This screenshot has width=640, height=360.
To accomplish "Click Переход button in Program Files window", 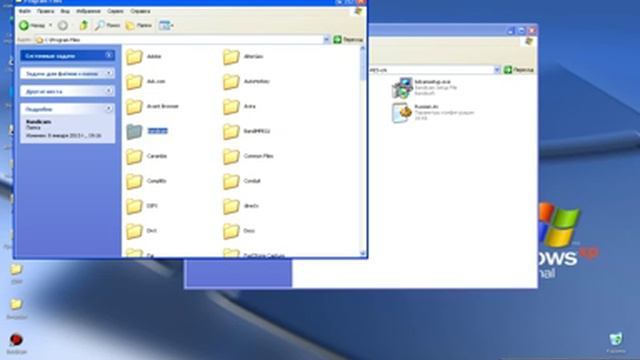I will pyautogui.click(x=348, y=40).
